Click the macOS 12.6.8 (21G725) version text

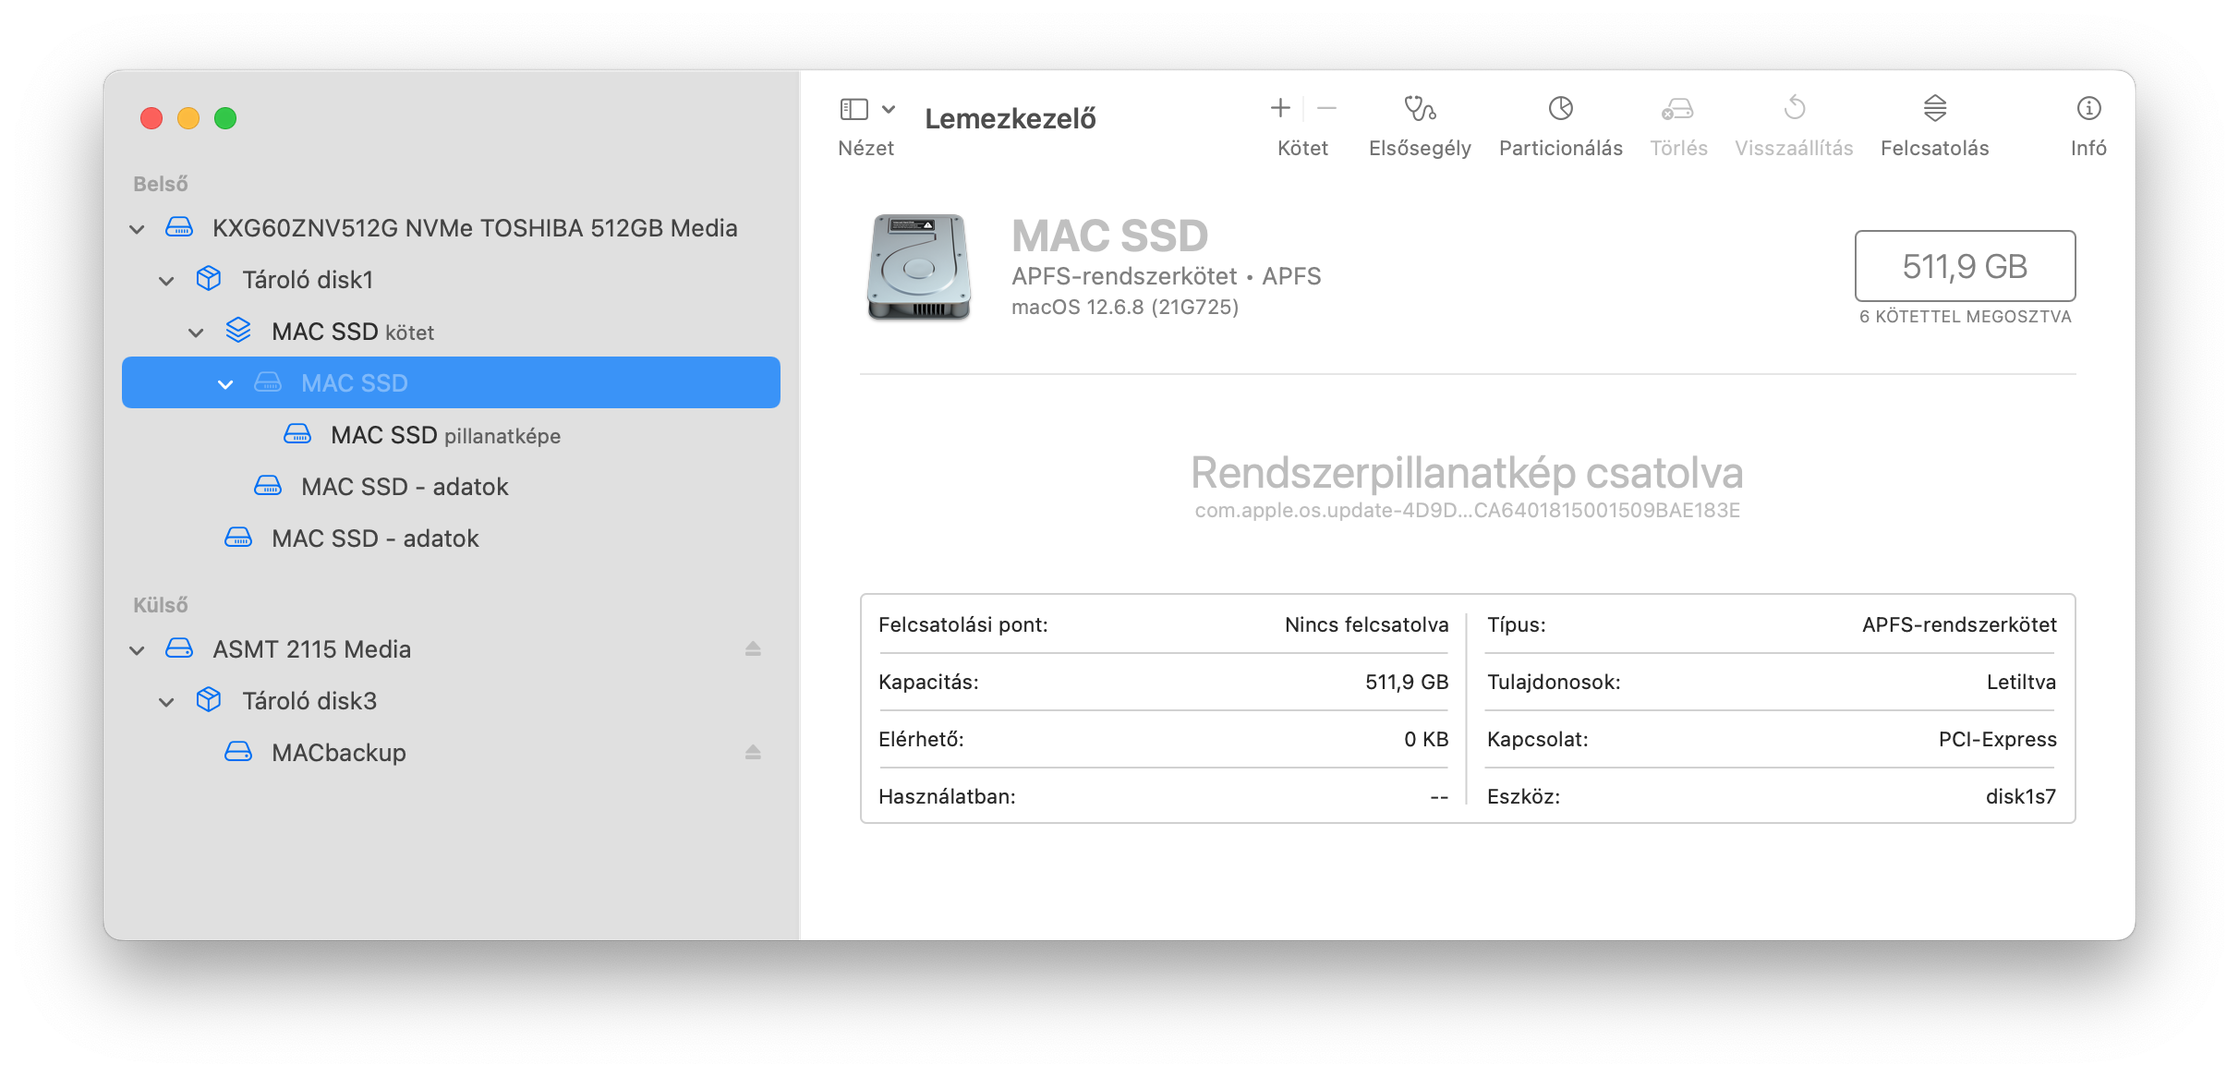pyautogui.click(x=1125, y=307)
